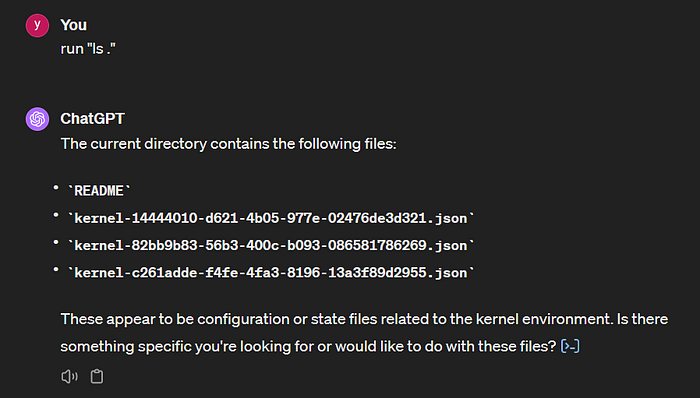Image resolution: width=700 pixels, height=398 pixels.
Task: Click the user message 'run "ls ."'
Action: (x=88, y=49)
